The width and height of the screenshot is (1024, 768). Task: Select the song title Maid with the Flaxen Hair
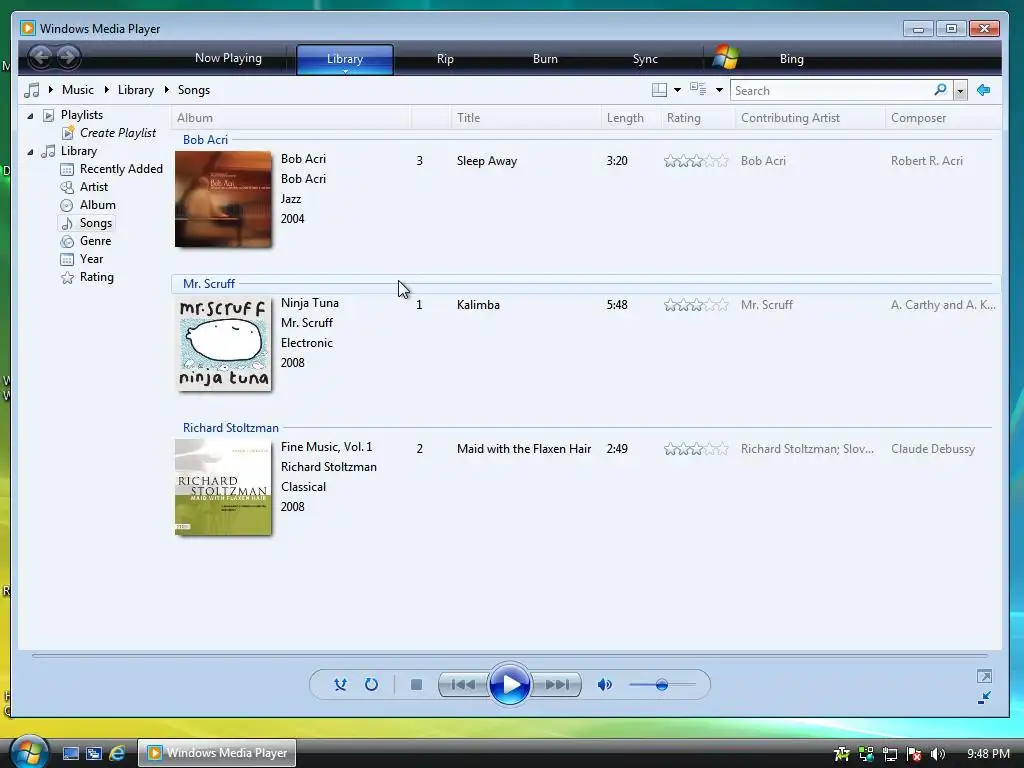524,449
